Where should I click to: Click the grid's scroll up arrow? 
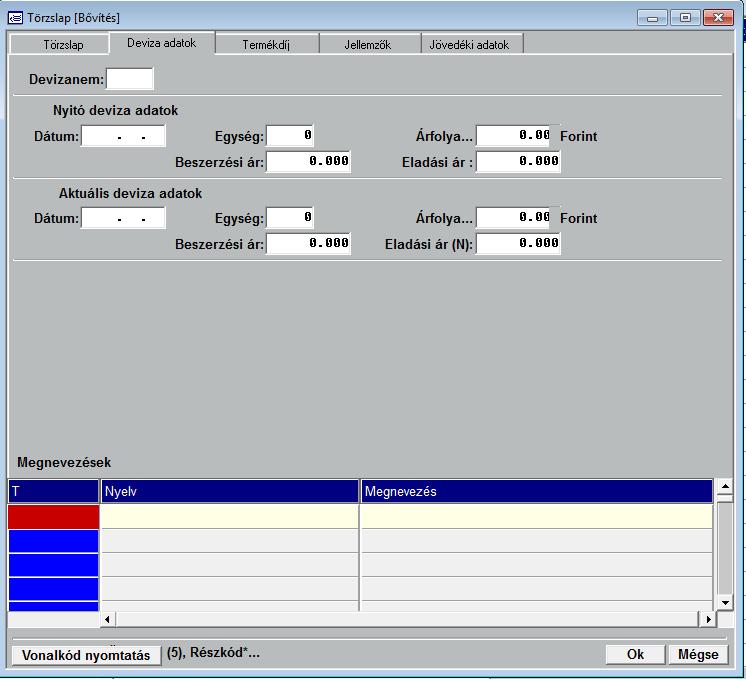coord(725,486)
